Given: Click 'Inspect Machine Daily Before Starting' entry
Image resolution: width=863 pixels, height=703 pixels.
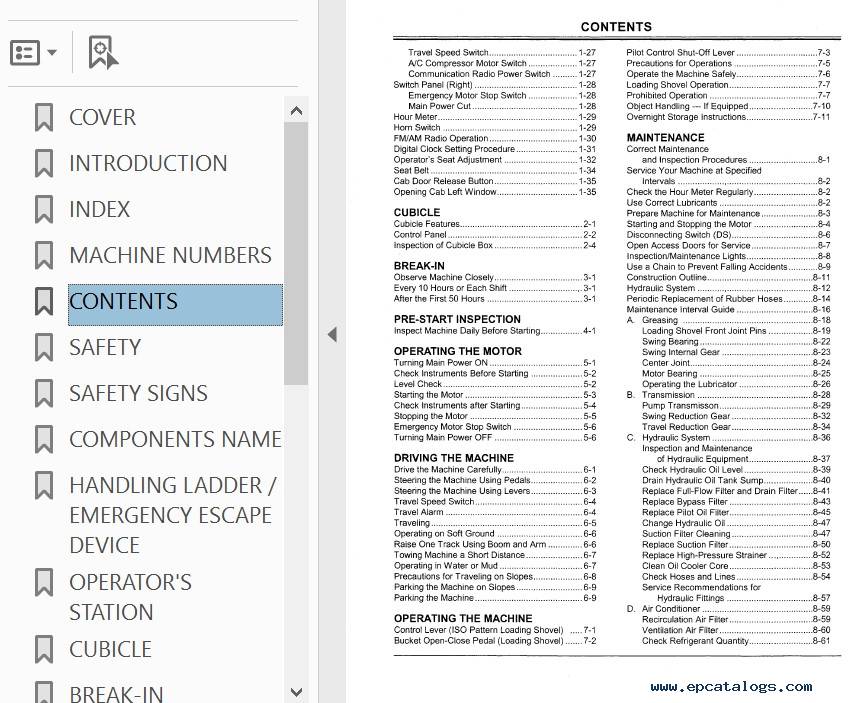Looking at the screenshot, I should pos(495,330).
